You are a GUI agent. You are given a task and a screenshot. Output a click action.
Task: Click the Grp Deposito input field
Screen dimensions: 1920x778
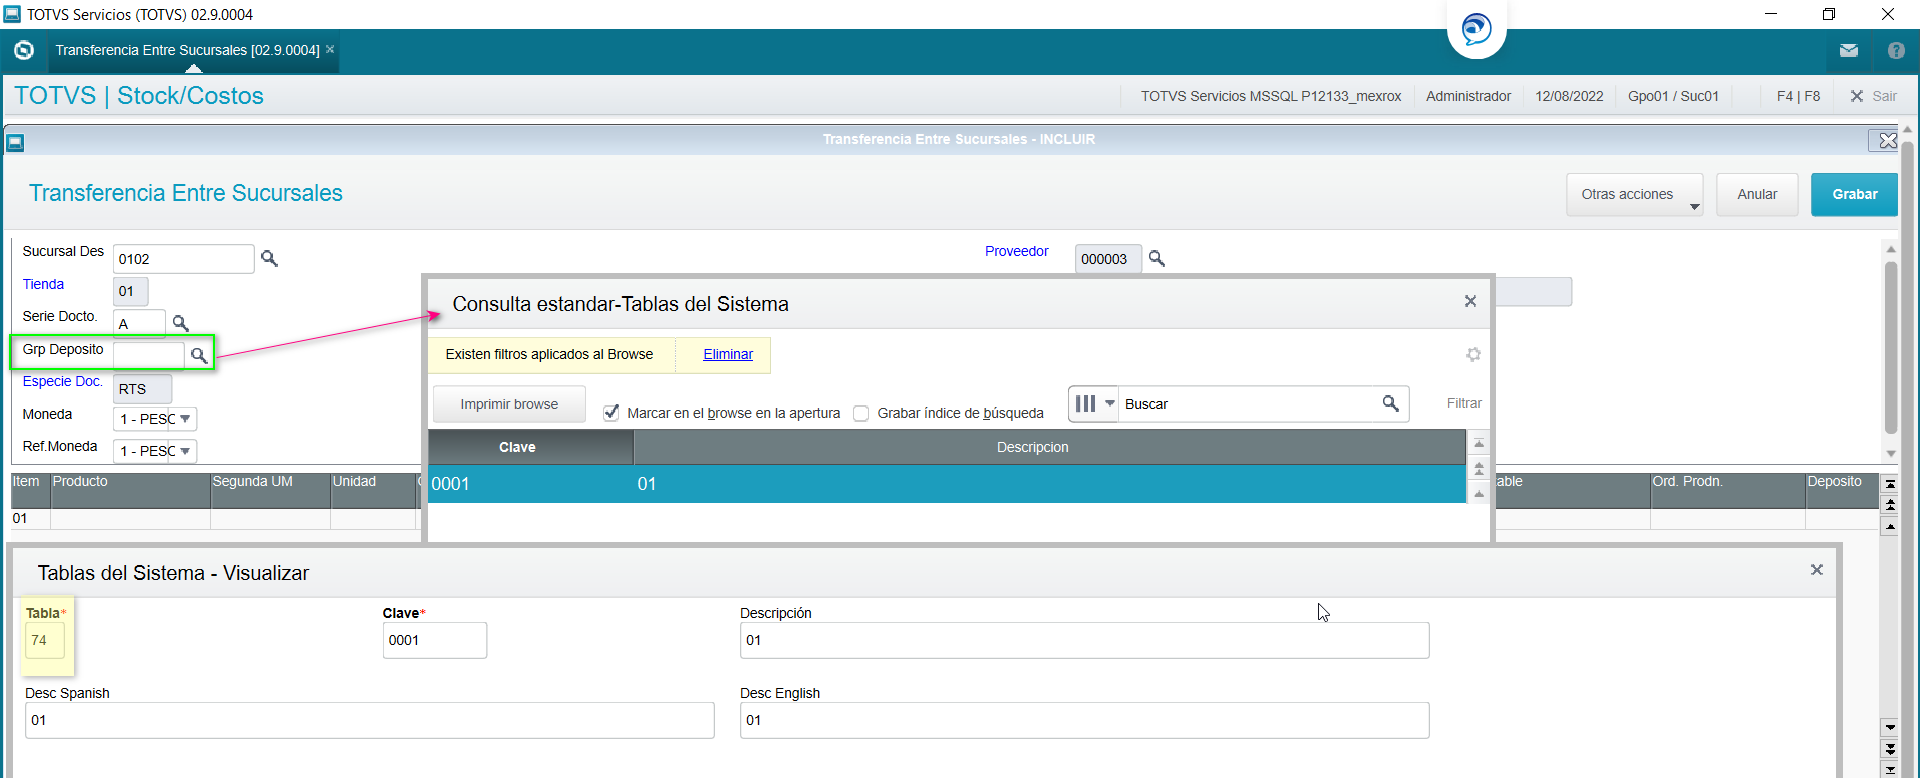point(149,355)
